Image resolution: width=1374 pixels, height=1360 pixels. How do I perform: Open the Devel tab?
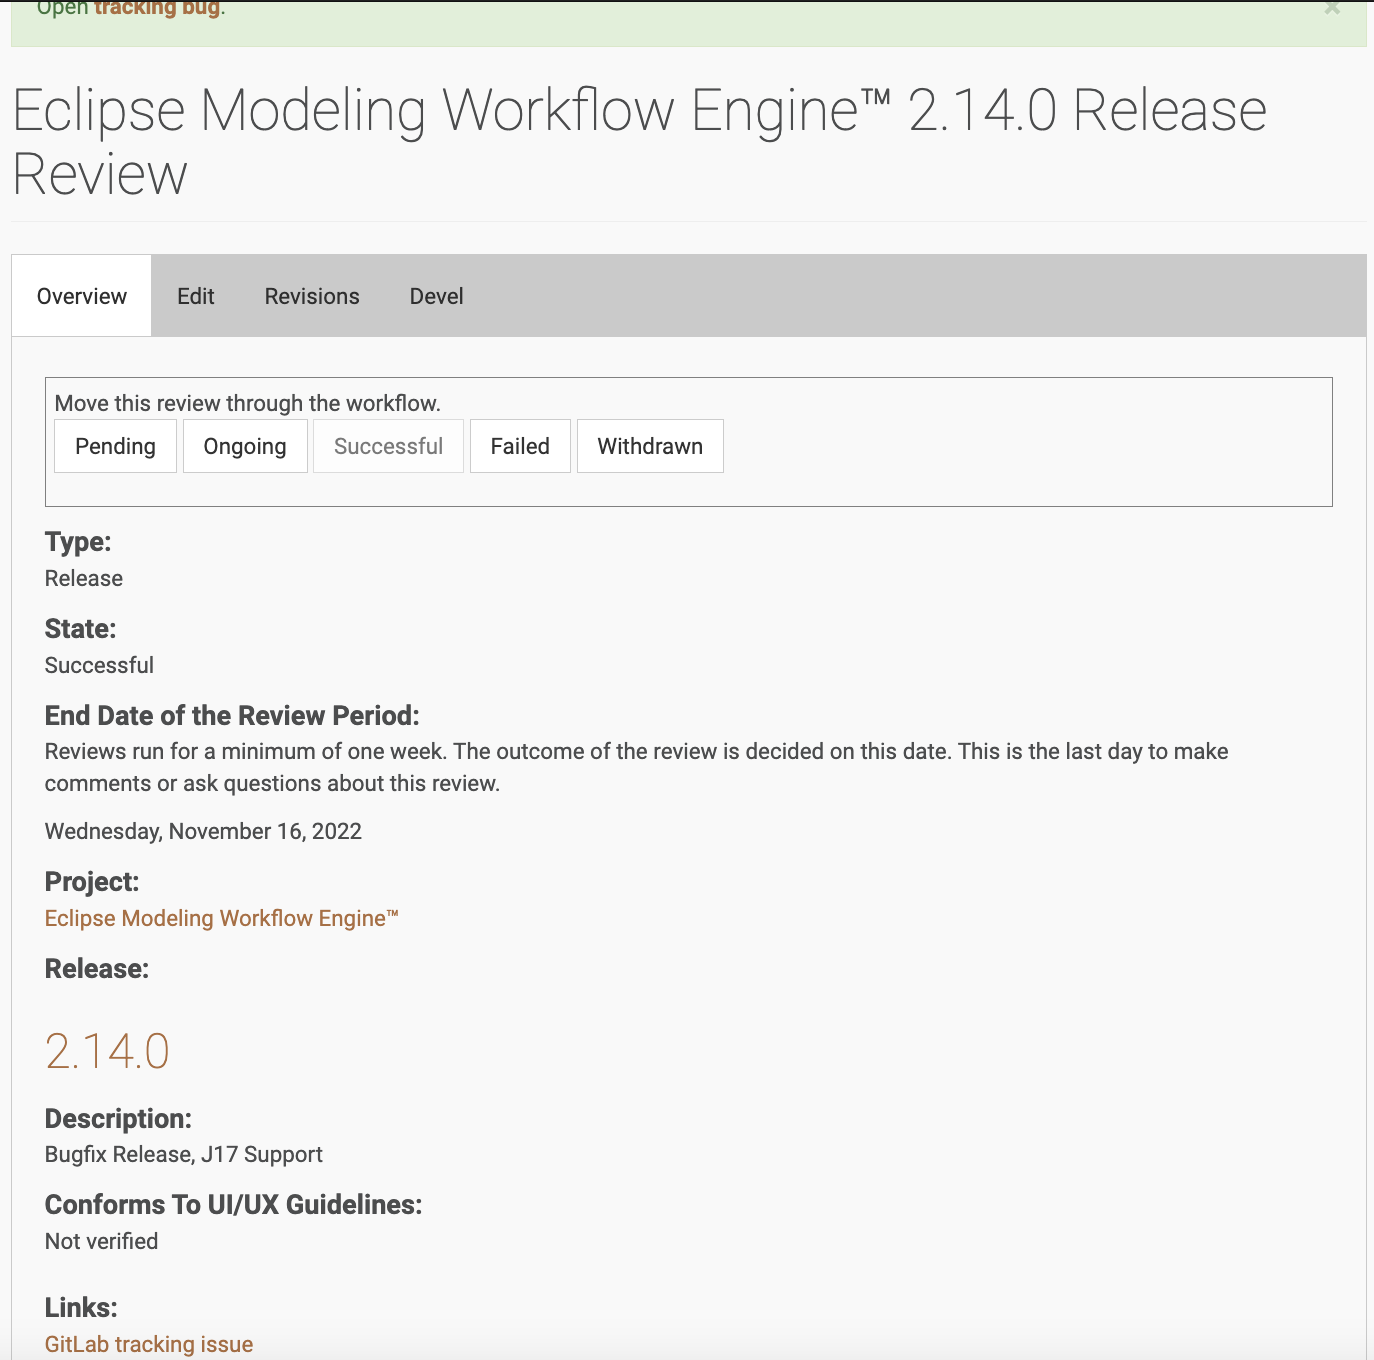pos(437,296)
